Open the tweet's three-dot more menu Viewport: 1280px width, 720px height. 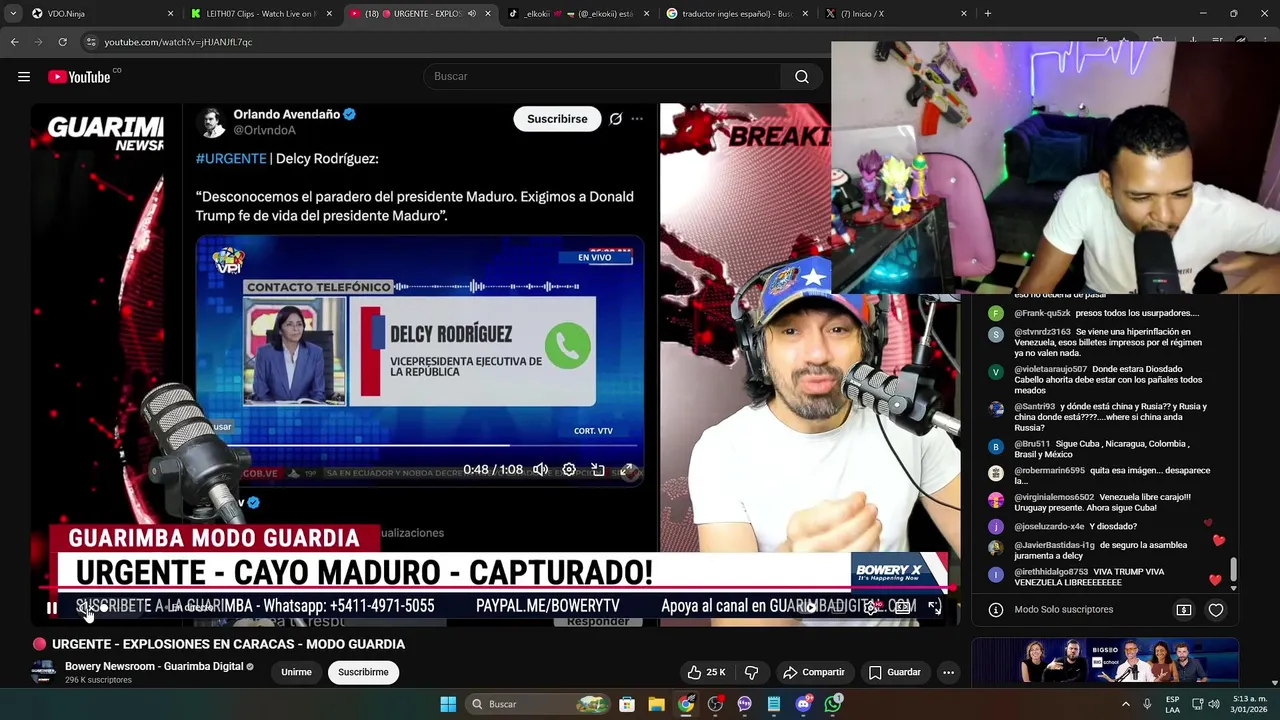tap(637, 119)
